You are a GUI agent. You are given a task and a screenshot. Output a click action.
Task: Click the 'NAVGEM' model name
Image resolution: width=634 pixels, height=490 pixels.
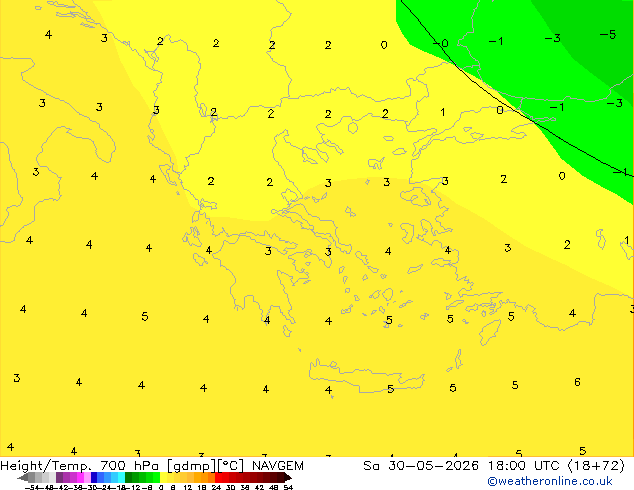tap(278, 466)
